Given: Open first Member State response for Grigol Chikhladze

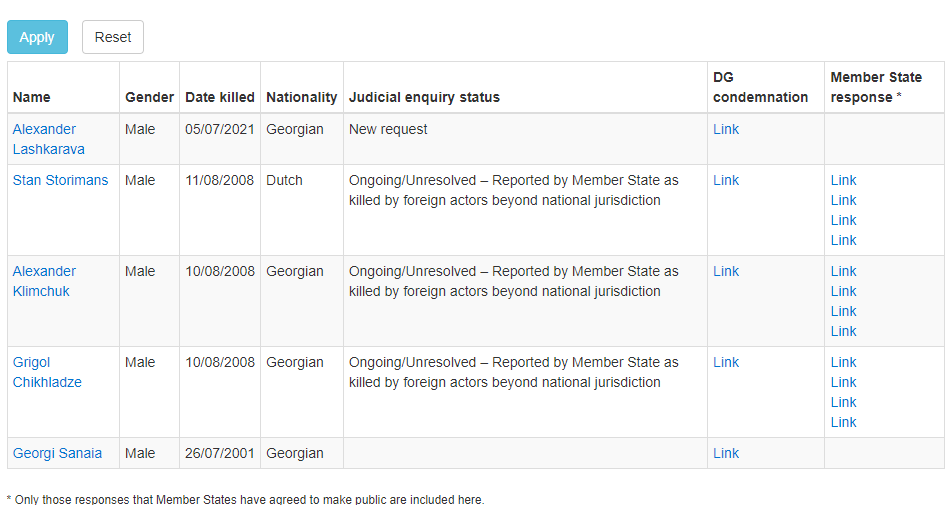Looking at the screenshot, I should pyautogui.click(x=843, y=362).
